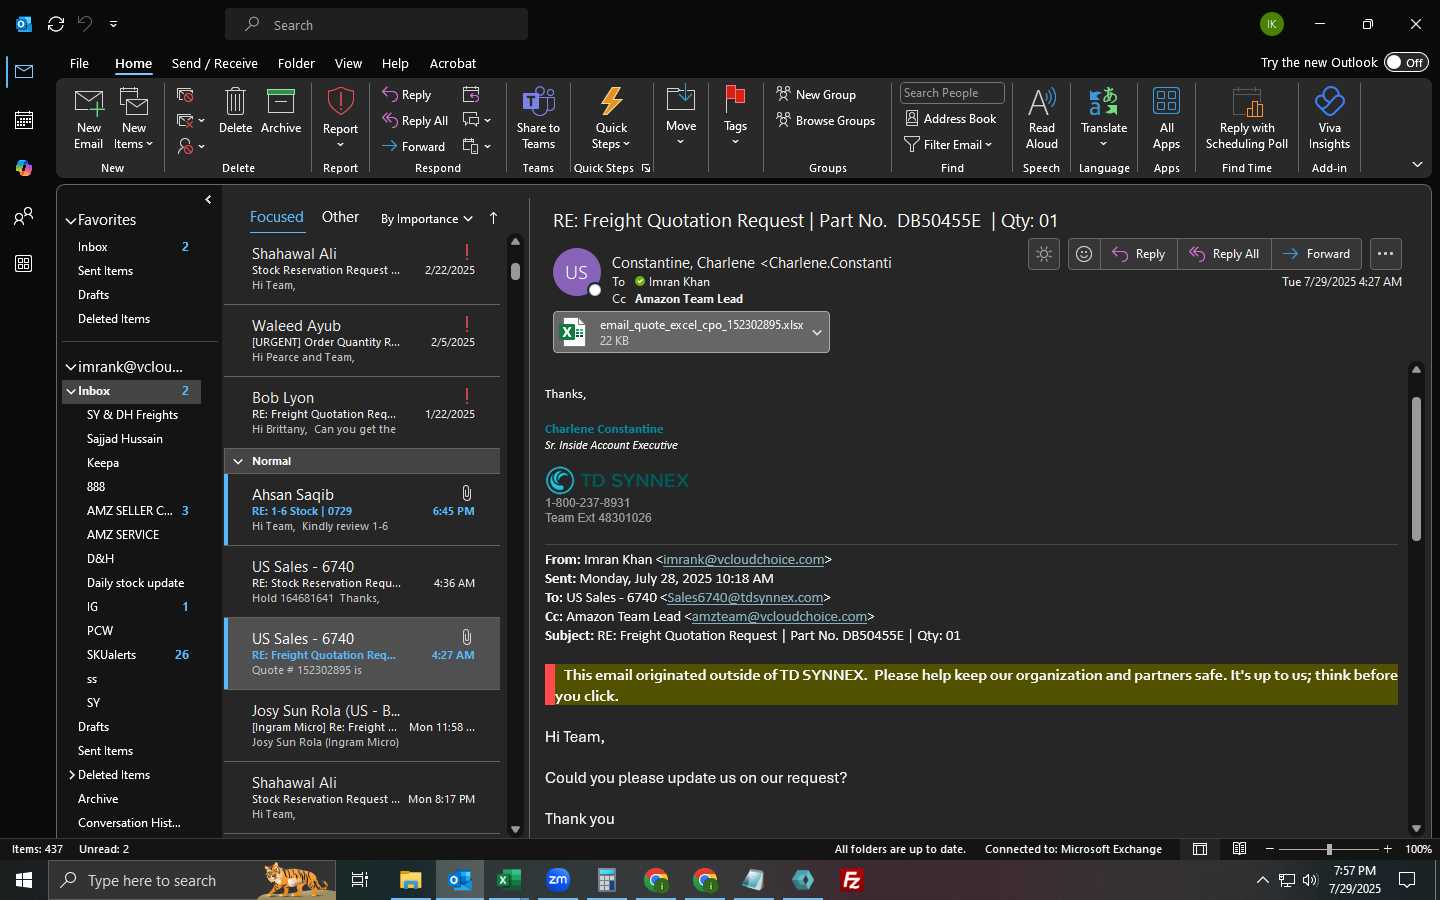Open the amzteam@vcloudchoice.com link
1440x900 pixels.
[779, 617]
